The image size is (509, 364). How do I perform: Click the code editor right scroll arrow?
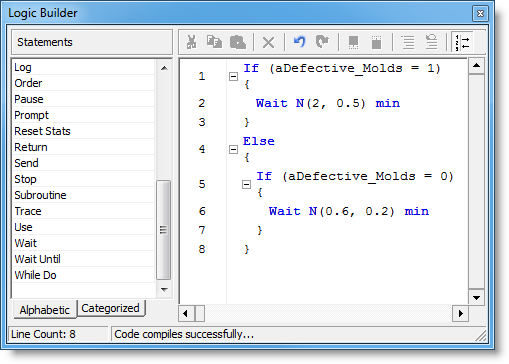point(460,313)
